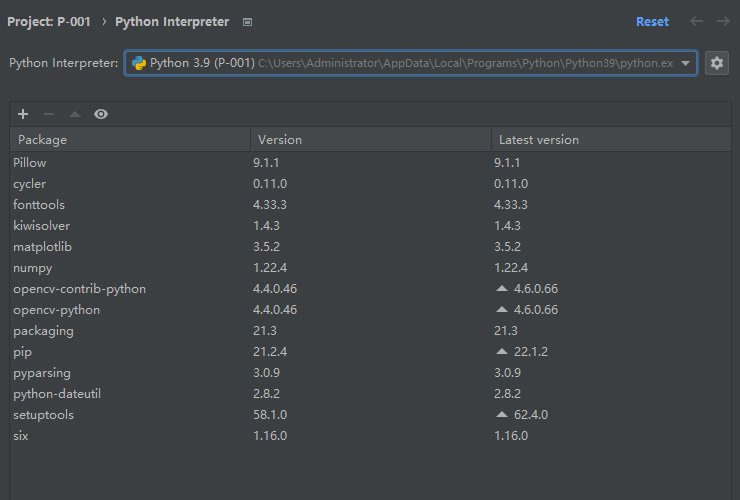Viewport: 740px width, 500px height.
Task: Click Pillow latest version 9.1.1
Action: pyautogui.click(x=507, y=162)
